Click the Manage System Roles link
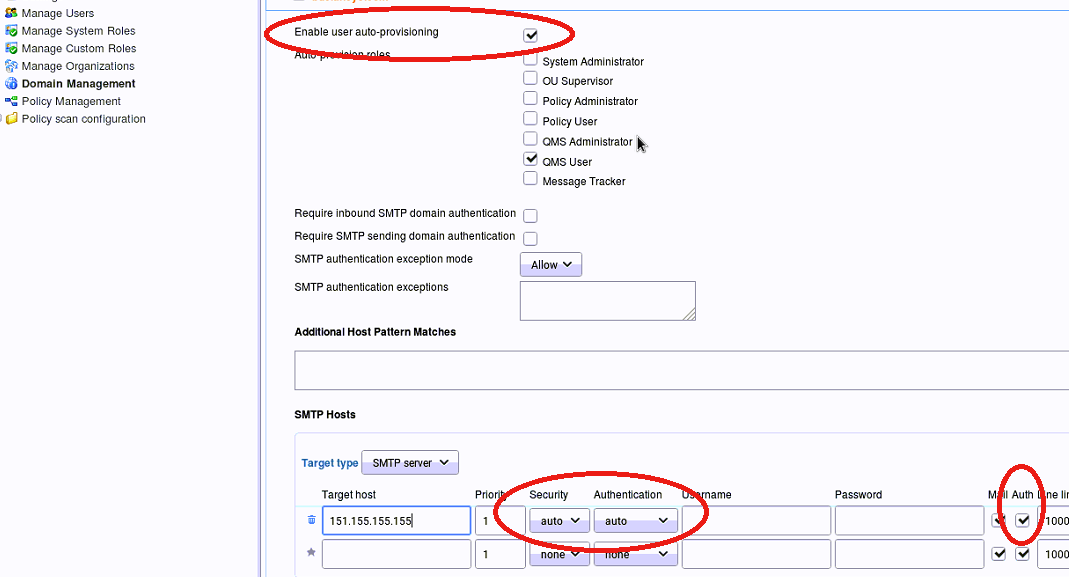The height and width of the screenshot is (577, 1069). [78, 31]
